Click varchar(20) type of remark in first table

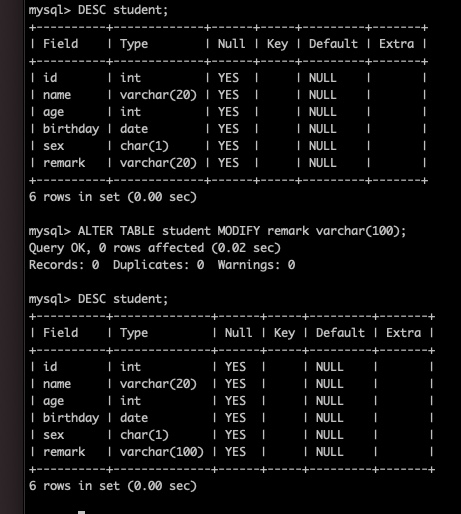pyautogui.click(x=158, y=163)
